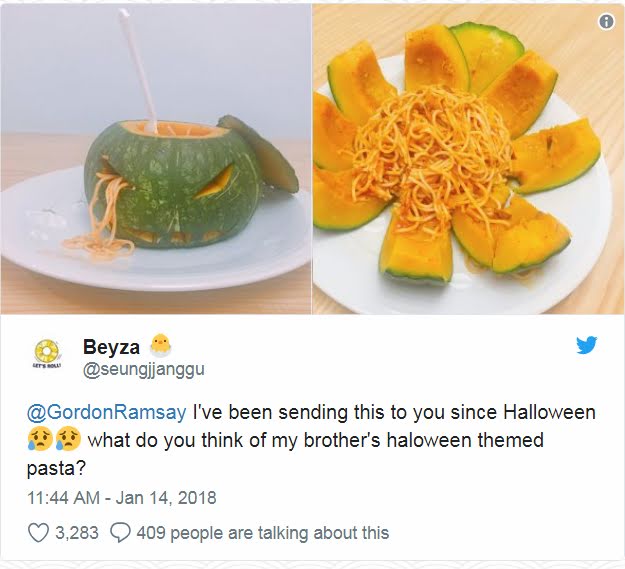This screenshot has width=625, height=569.
Task: Open the @seungjjanggu handle
Action: click(143, 370)
